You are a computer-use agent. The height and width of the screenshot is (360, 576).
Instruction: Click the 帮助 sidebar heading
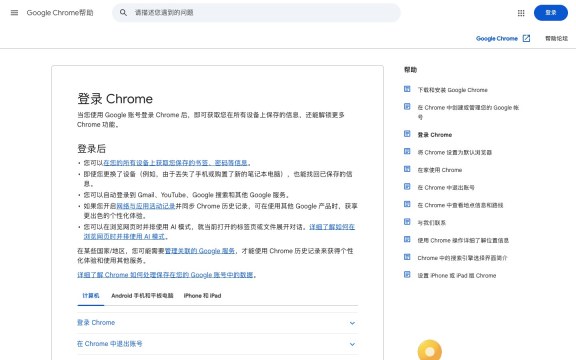(410, 70)
